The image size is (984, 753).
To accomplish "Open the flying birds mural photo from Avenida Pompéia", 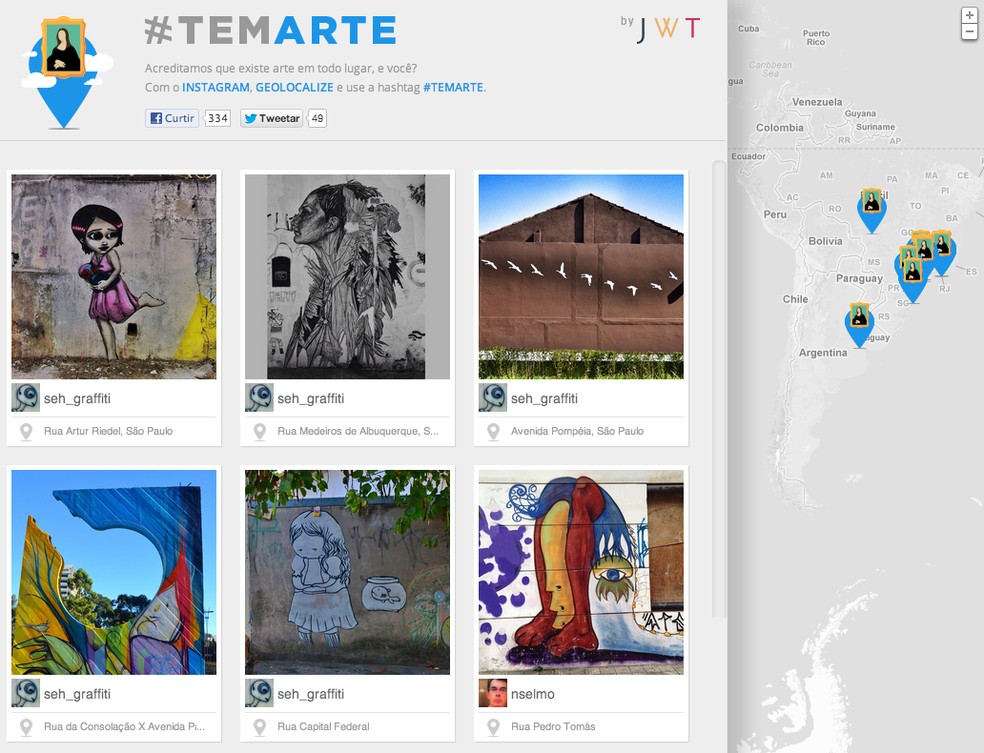I will pyautogui.click(x=580, y=277).
